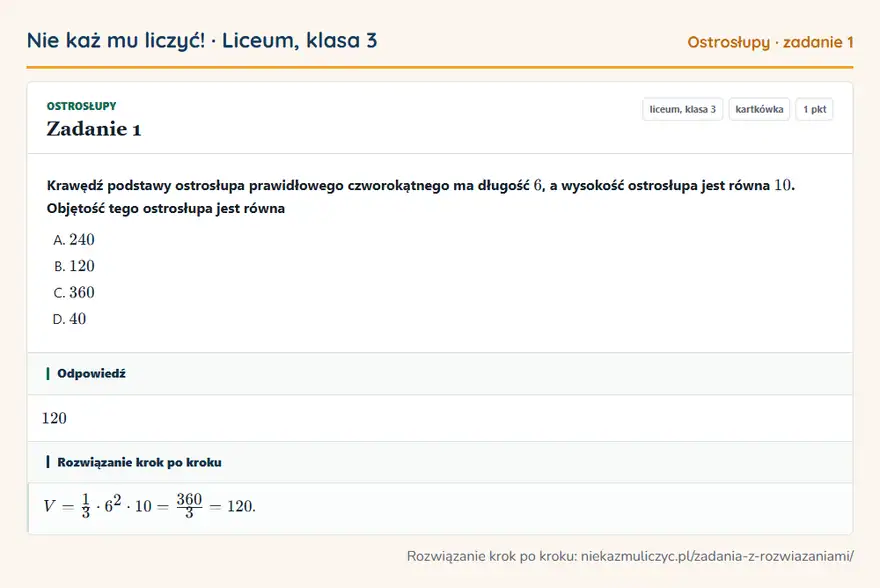The height and width of the screenshot is (588, 880).
Task: Click the task question text
Action: pos(421,196)
